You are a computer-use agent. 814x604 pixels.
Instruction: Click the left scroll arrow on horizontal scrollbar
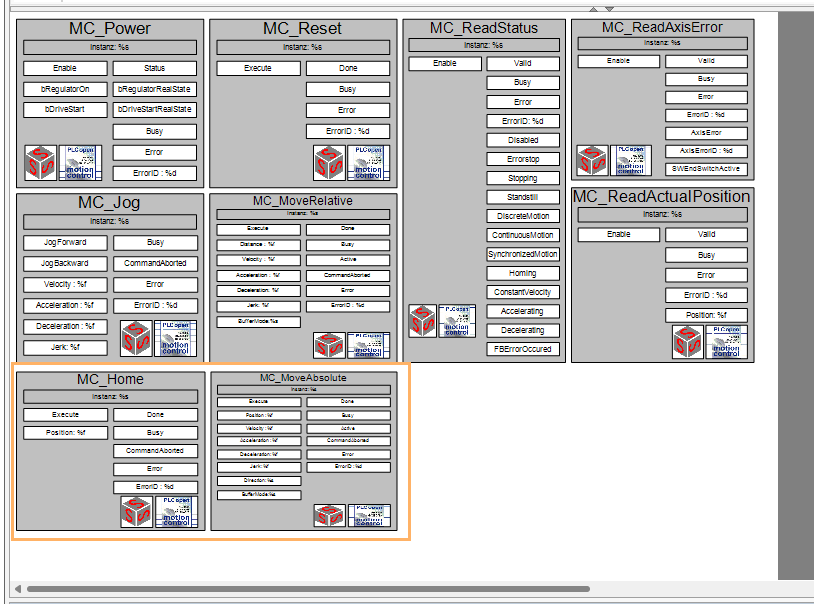(x=16, y=588)
